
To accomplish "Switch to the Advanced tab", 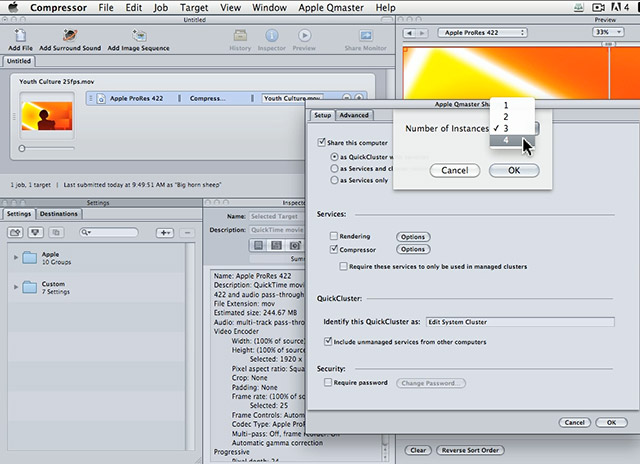I will click(354, 115).
